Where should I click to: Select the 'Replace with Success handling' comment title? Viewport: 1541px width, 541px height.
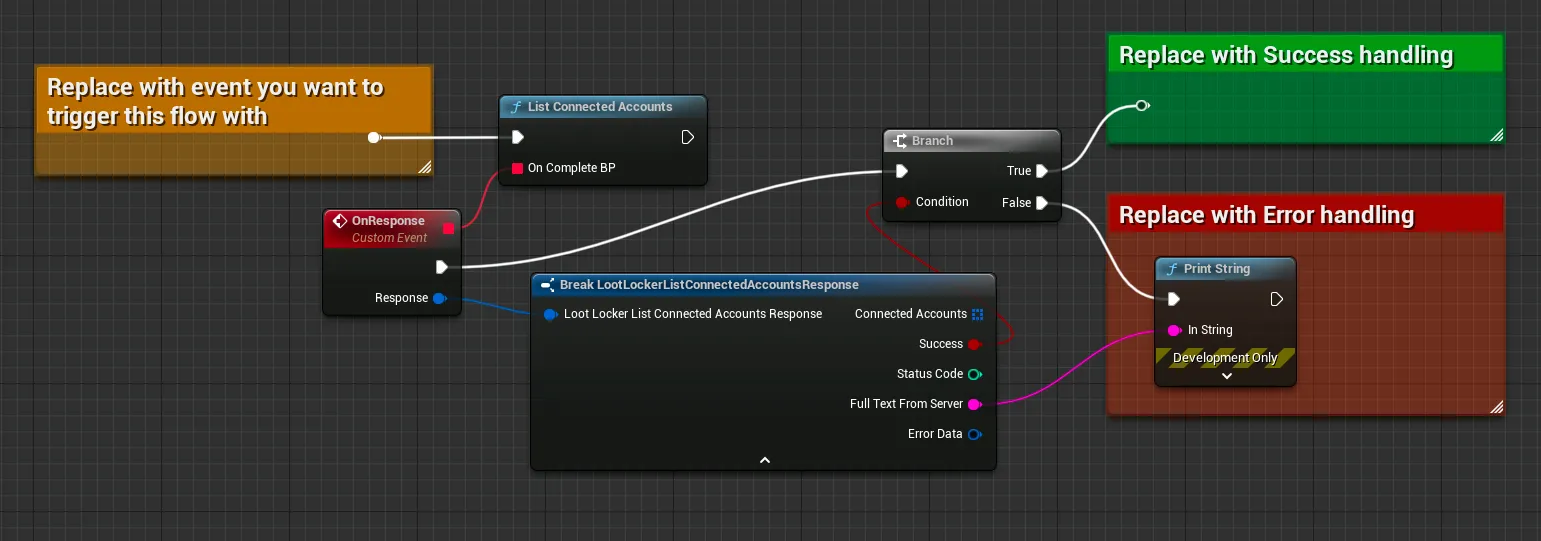pyautogui.click(x=1285, y=55)
